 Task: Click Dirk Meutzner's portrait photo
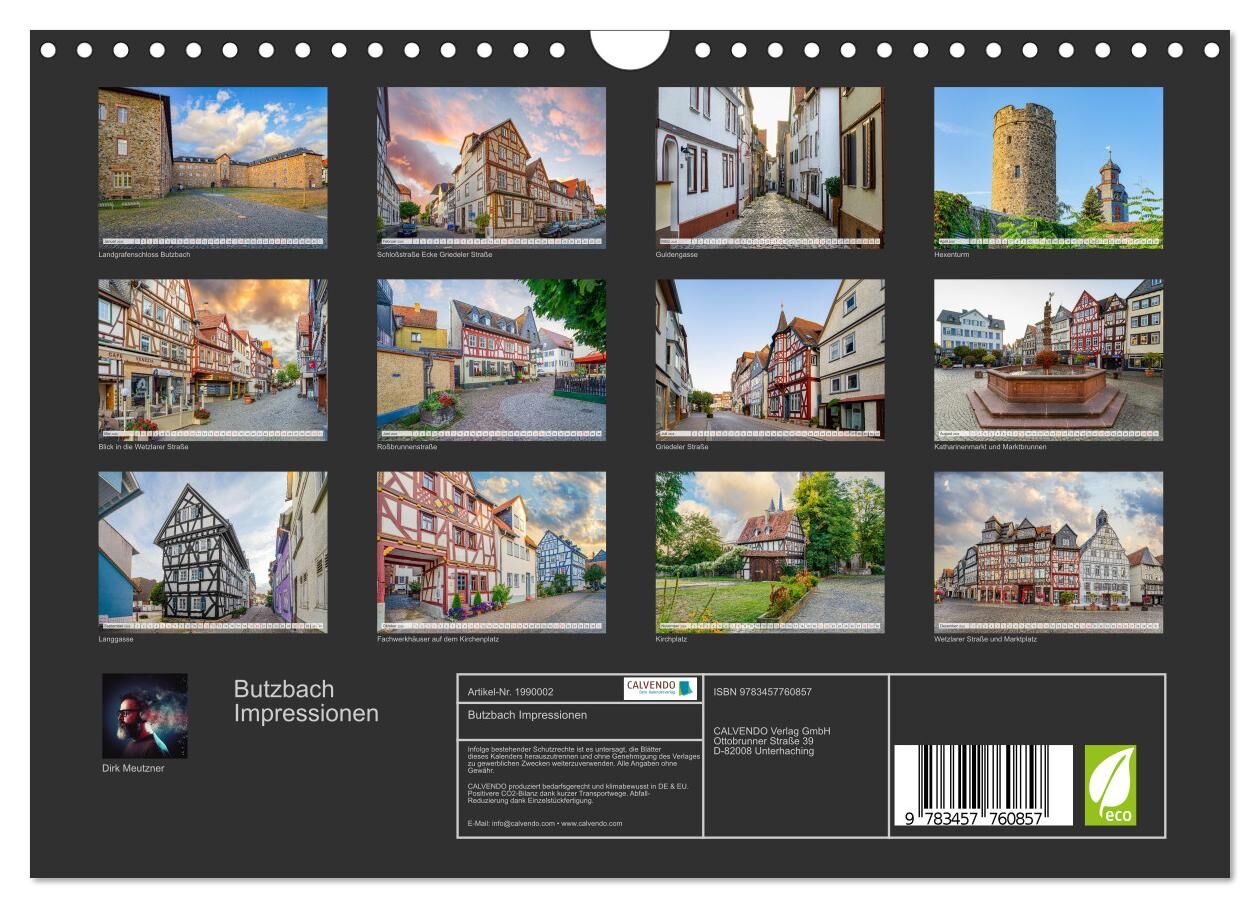(145, 716)
